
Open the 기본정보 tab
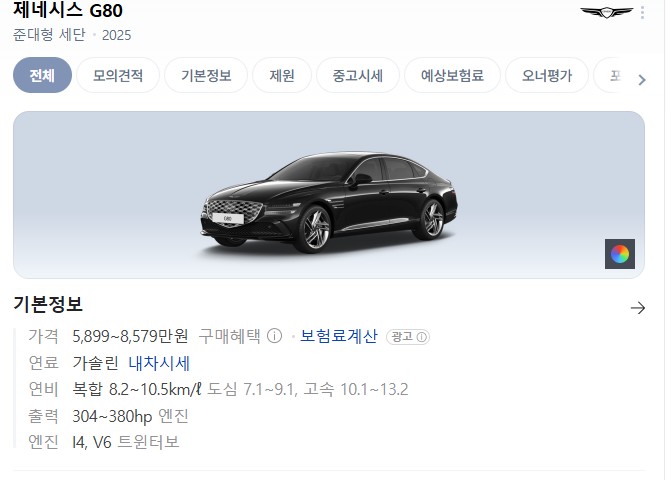pyautogui.click(x=206, y=75)
